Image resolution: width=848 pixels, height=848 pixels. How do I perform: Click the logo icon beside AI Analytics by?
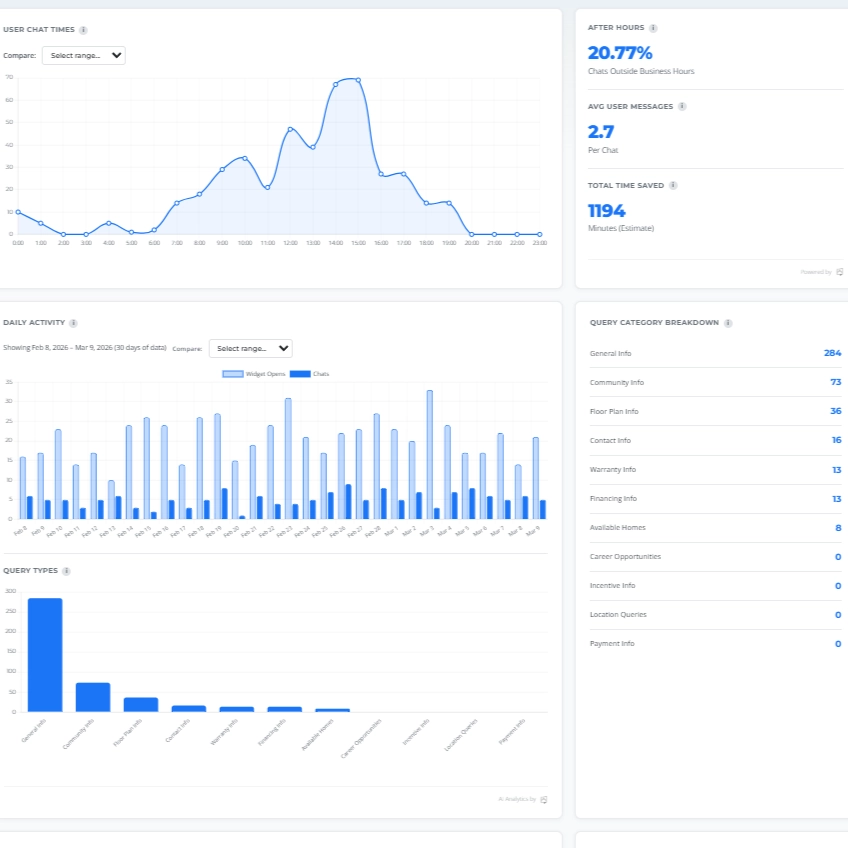click(544, 799)
